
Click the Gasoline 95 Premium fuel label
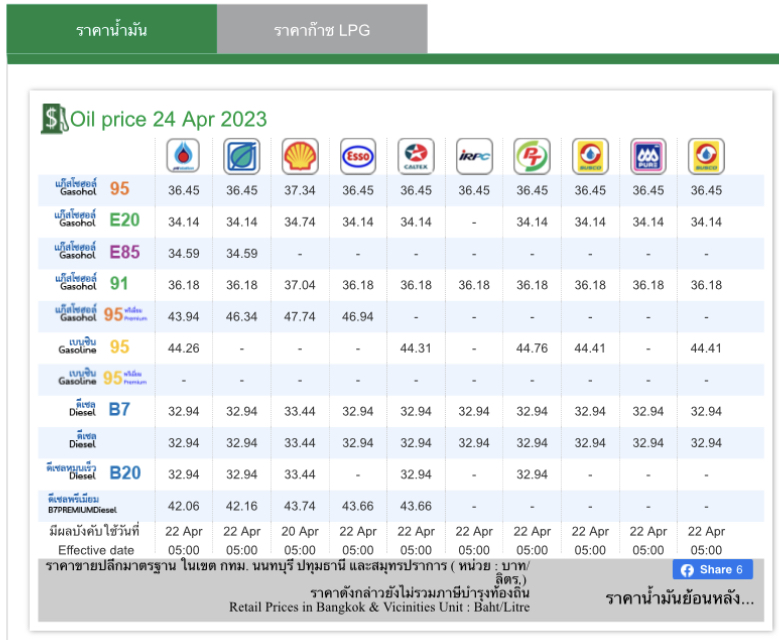tap(102, 378)
